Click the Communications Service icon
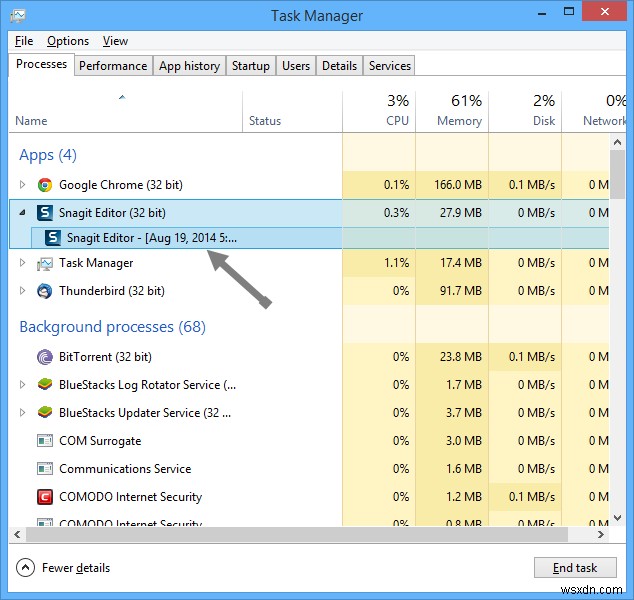This screenshot has height=600, width=634. (45, 469)
